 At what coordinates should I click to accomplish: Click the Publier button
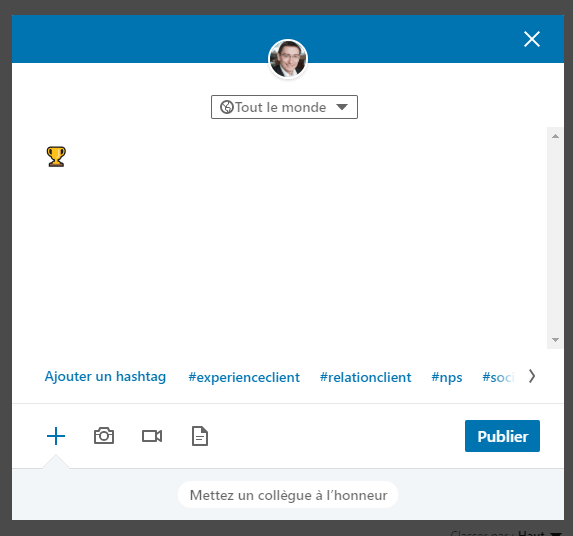pos(502,436)
